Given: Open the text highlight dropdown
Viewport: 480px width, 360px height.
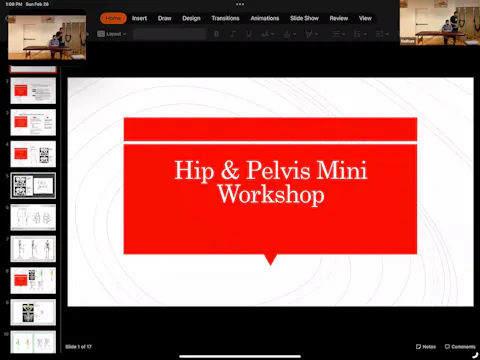Looking at the screenshot, I should pos(312,34).
